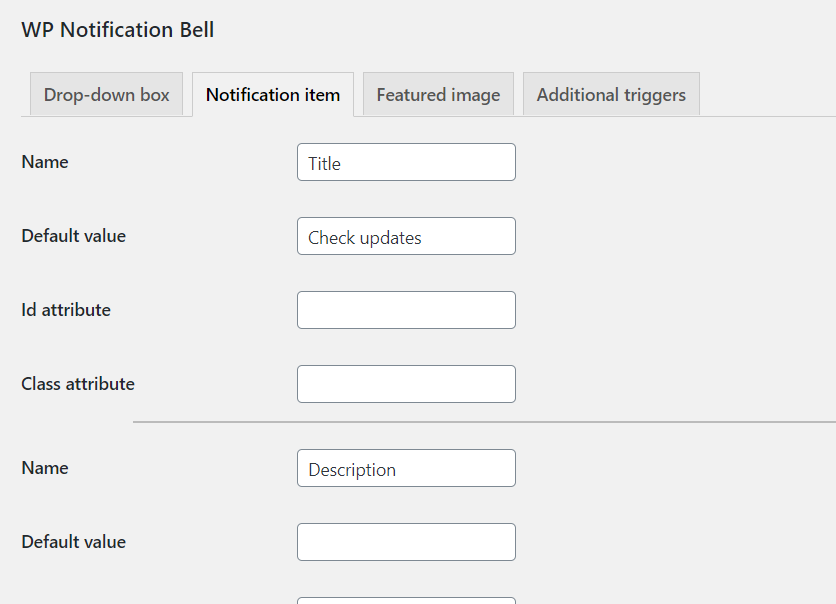This screenshot has width=836, height=604.
Task: Click the Name field containing Title
Action: (406, 162)
